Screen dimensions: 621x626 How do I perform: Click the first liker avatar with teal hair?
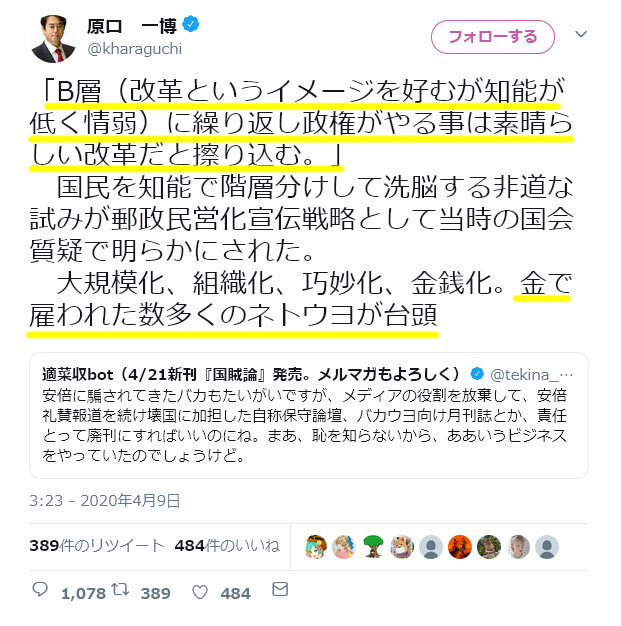pos(316,547)
